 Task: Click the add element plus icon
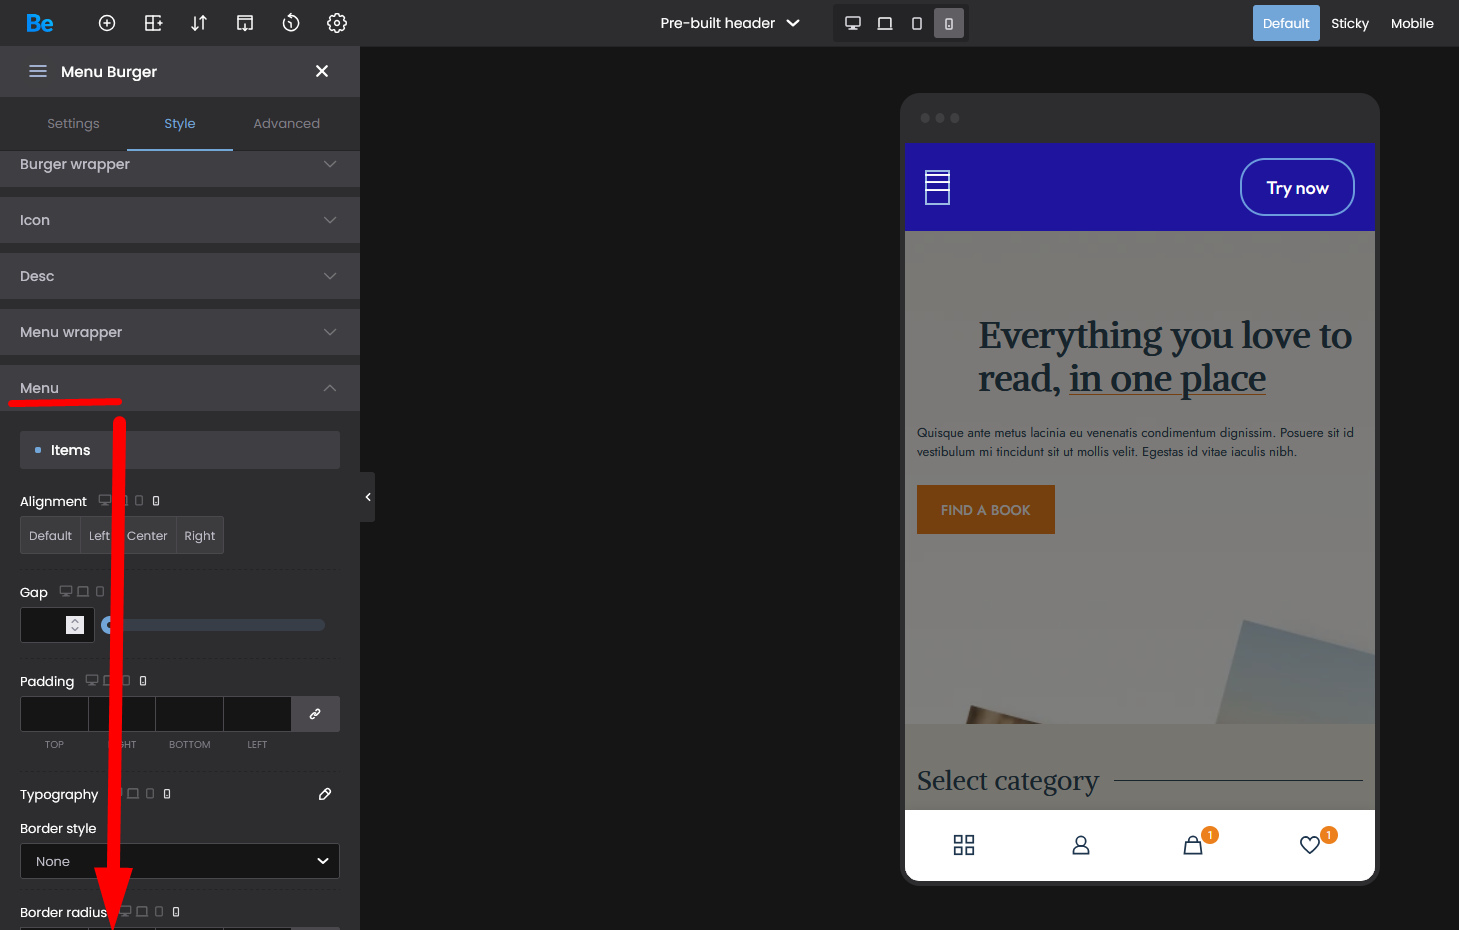click(x=107, y=23)
